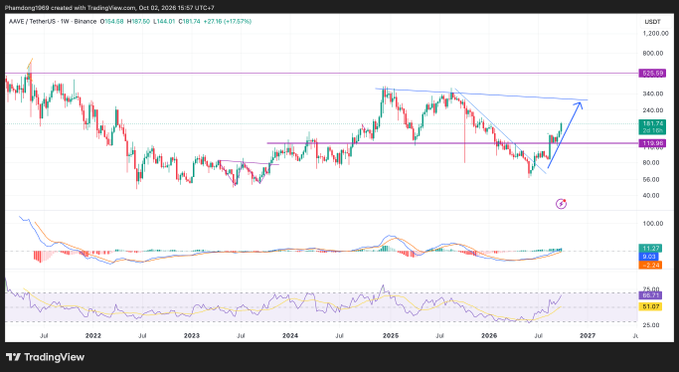Click the 56.00 price axis label
The width and height of the screenshot is (679, 372).
[651, 179]
